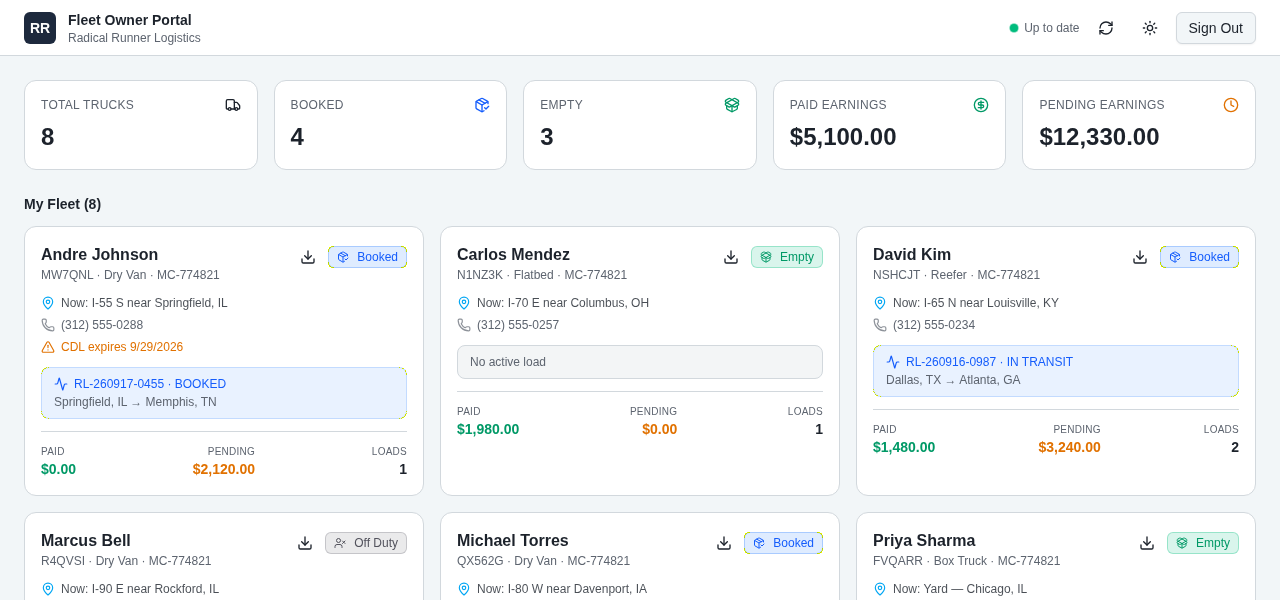Click Marcus Bell driver name
Image resolution: width=1280 pixels, height=600 pixels.
[x=86, y=541]
